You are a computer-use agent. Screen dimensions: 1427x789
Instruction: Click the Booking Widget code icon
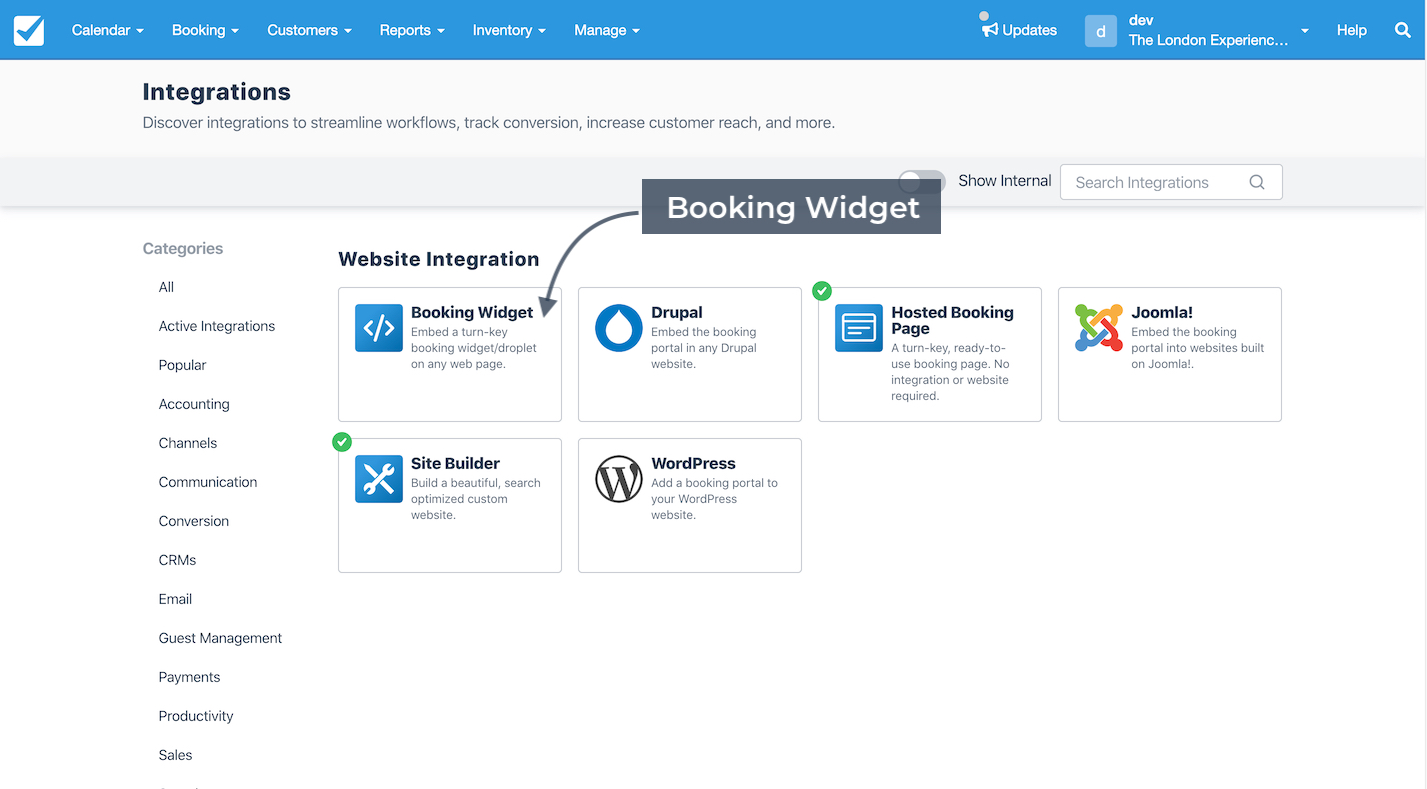click(x=379, y=328)
